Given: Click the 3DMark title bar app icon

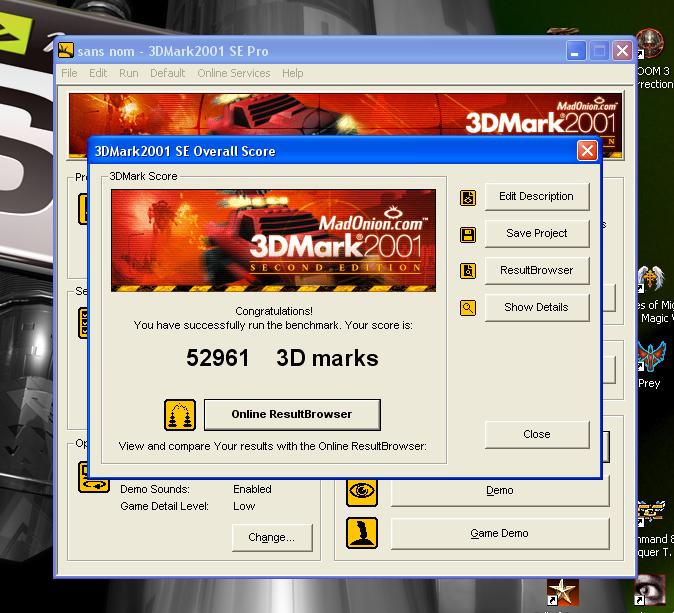Looking at the screenshot, I should [x=66, y=50].
